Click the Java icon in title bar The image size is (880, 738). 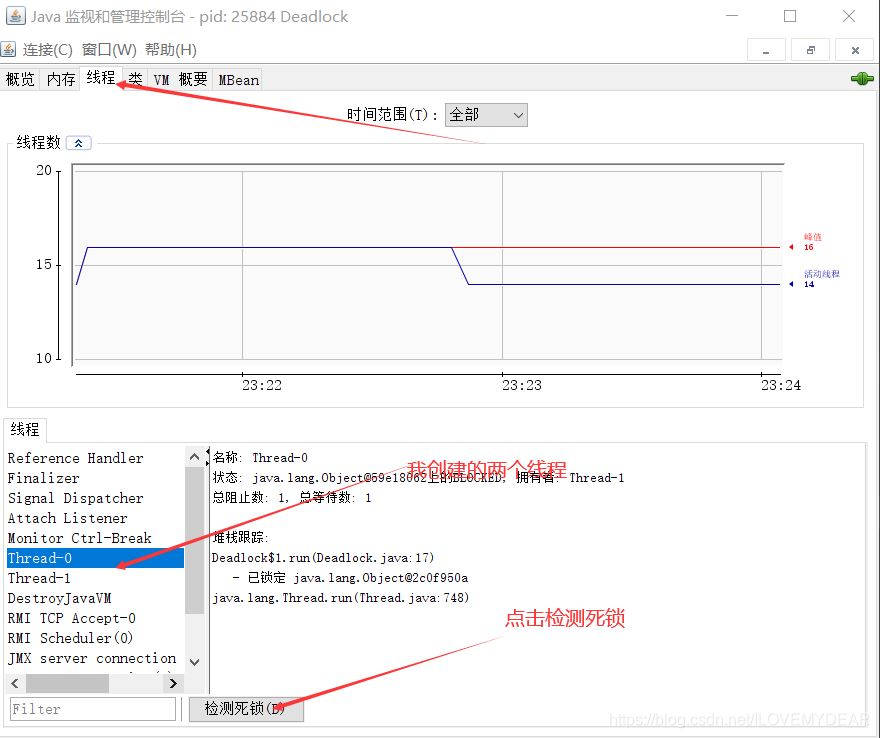point(15,16)
